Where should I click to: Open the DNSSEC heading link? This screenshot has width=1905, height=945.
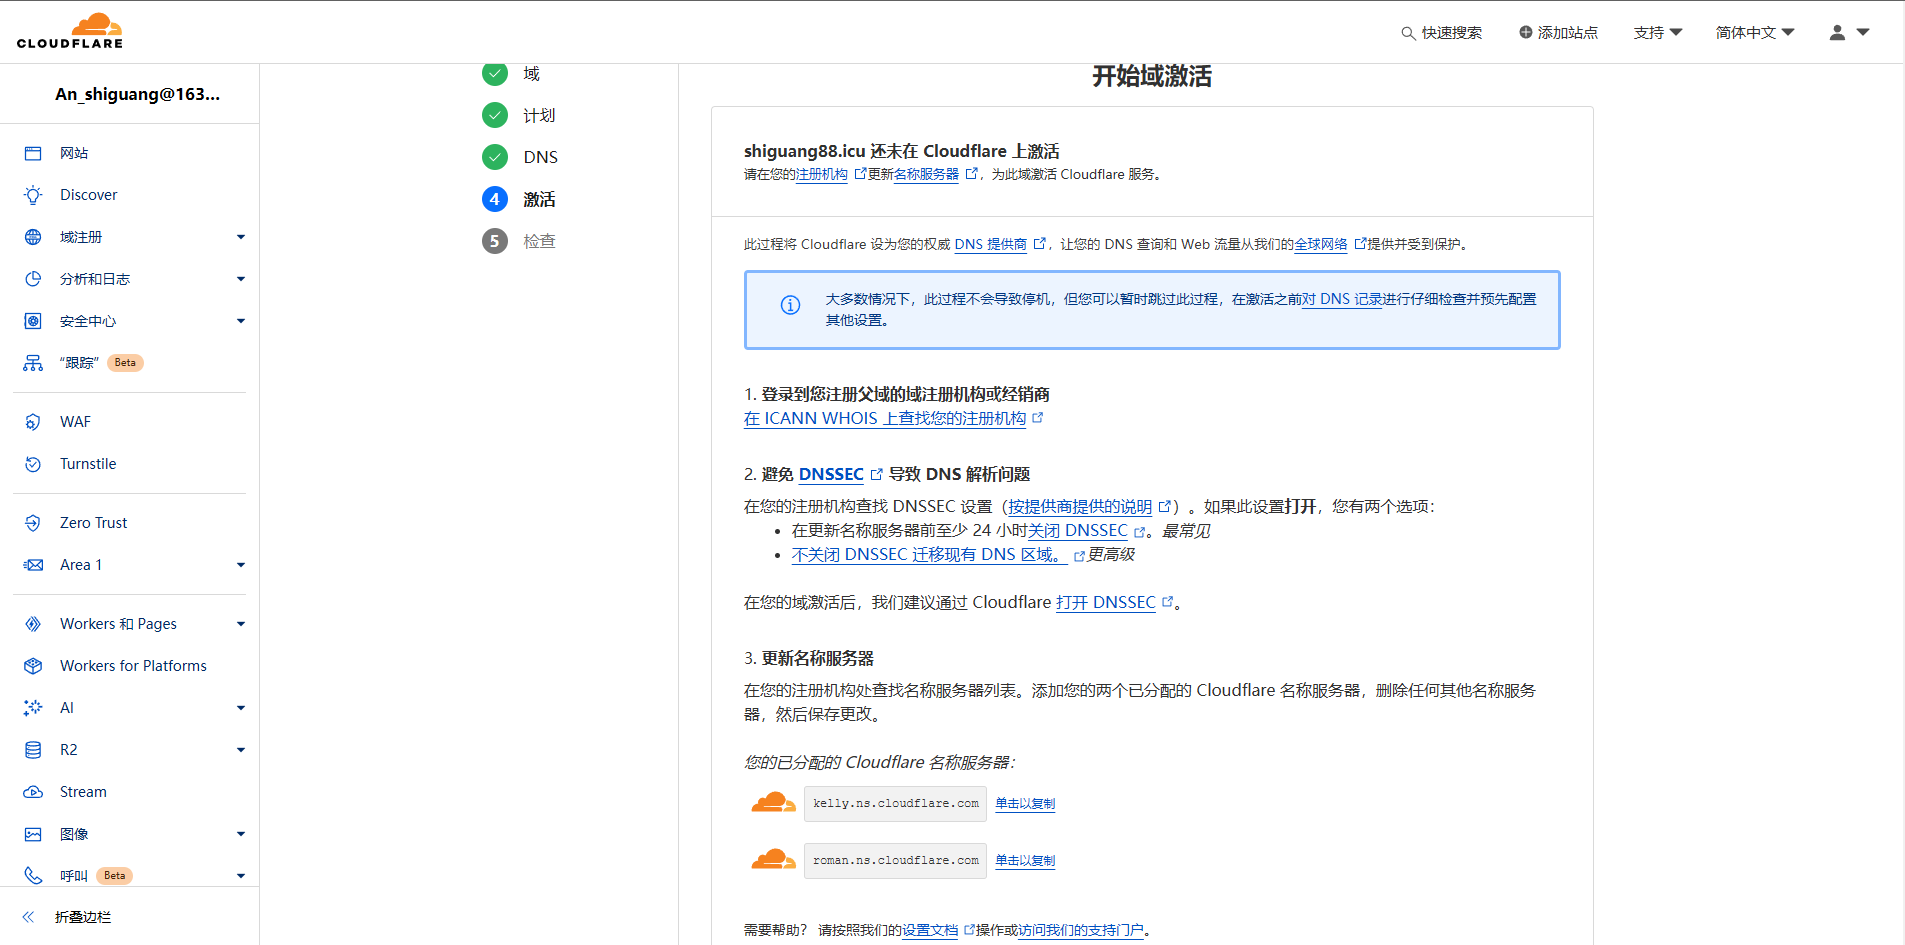click(831, 474)
